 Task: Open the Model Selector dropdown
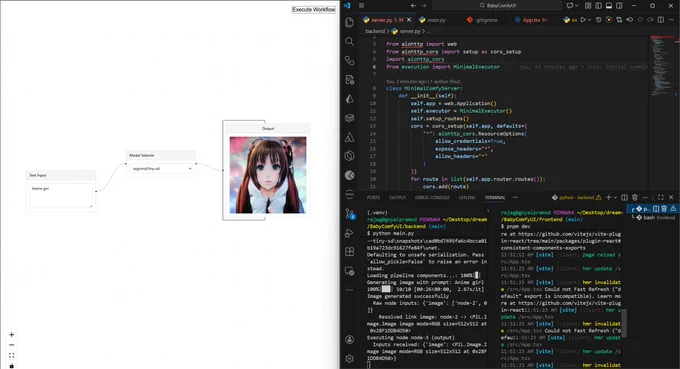[x=161, y=169]
